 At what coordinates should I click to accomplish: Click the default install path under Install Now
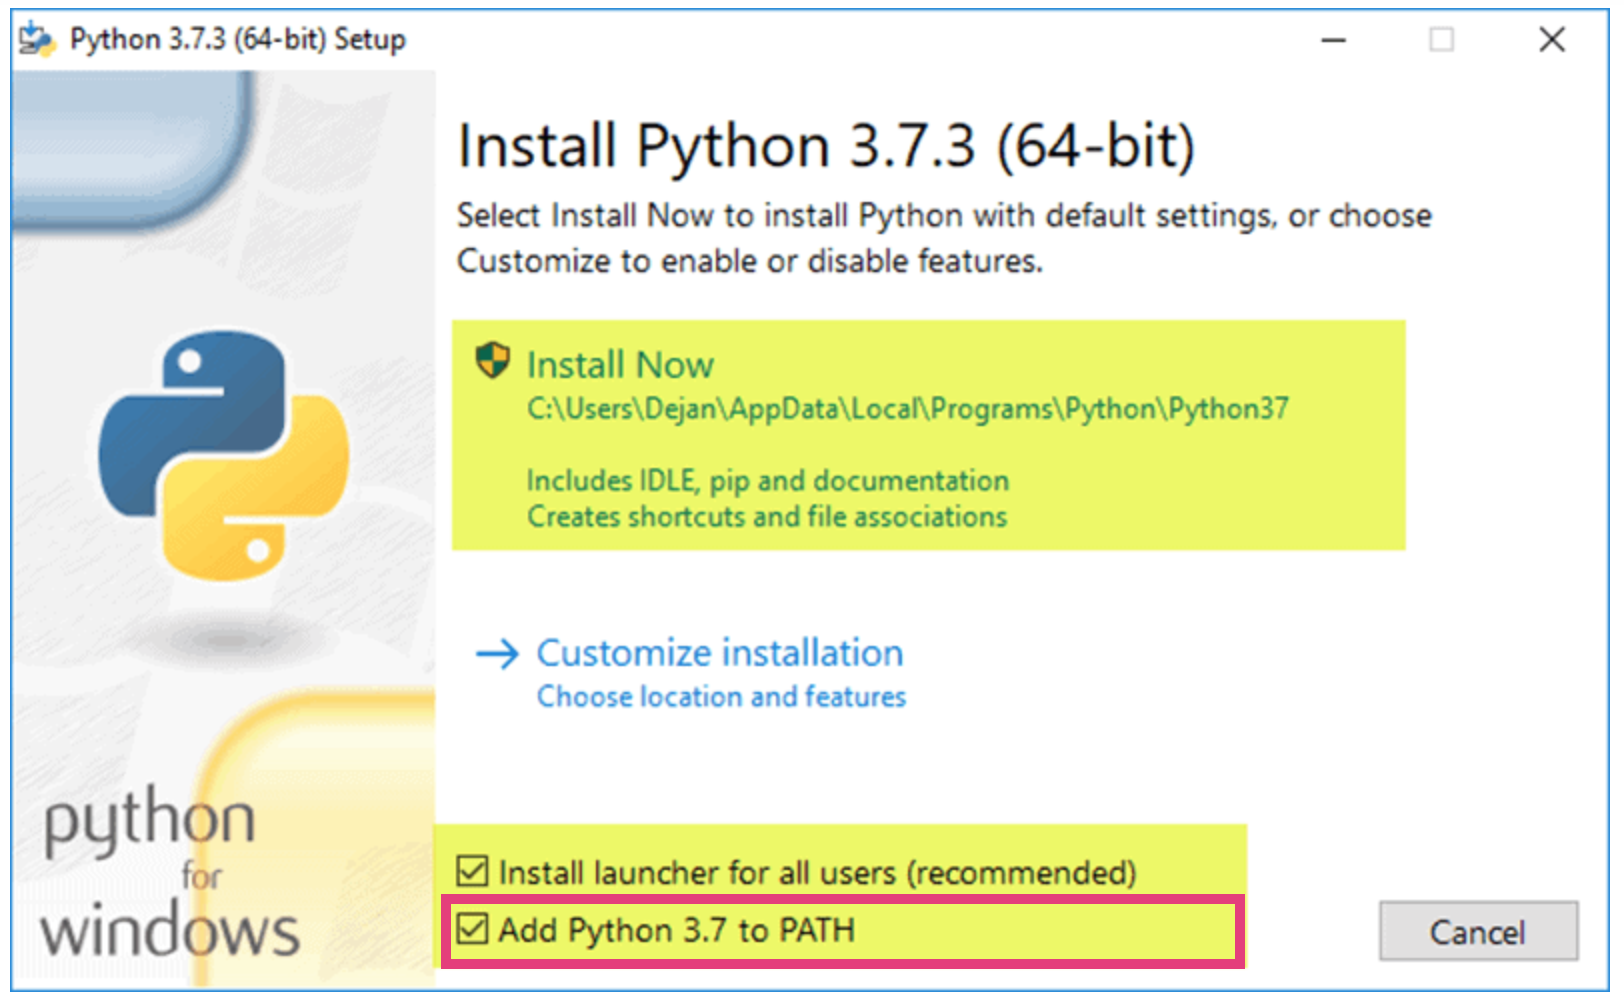(x=907, y=410)
